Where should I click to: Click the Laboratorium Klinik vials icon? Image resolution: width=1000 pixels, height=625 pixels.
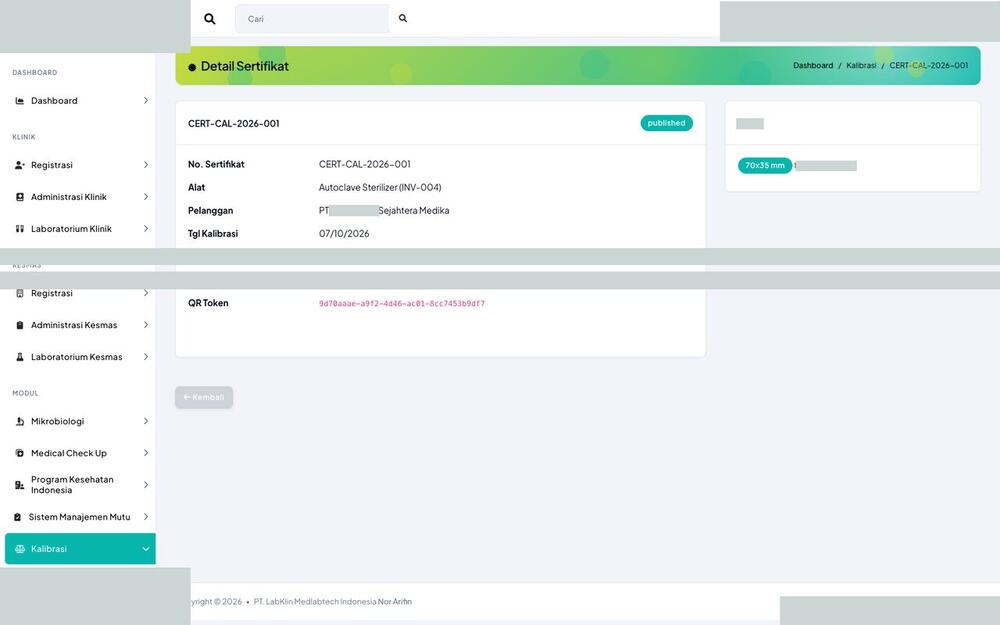coord(20,229)
